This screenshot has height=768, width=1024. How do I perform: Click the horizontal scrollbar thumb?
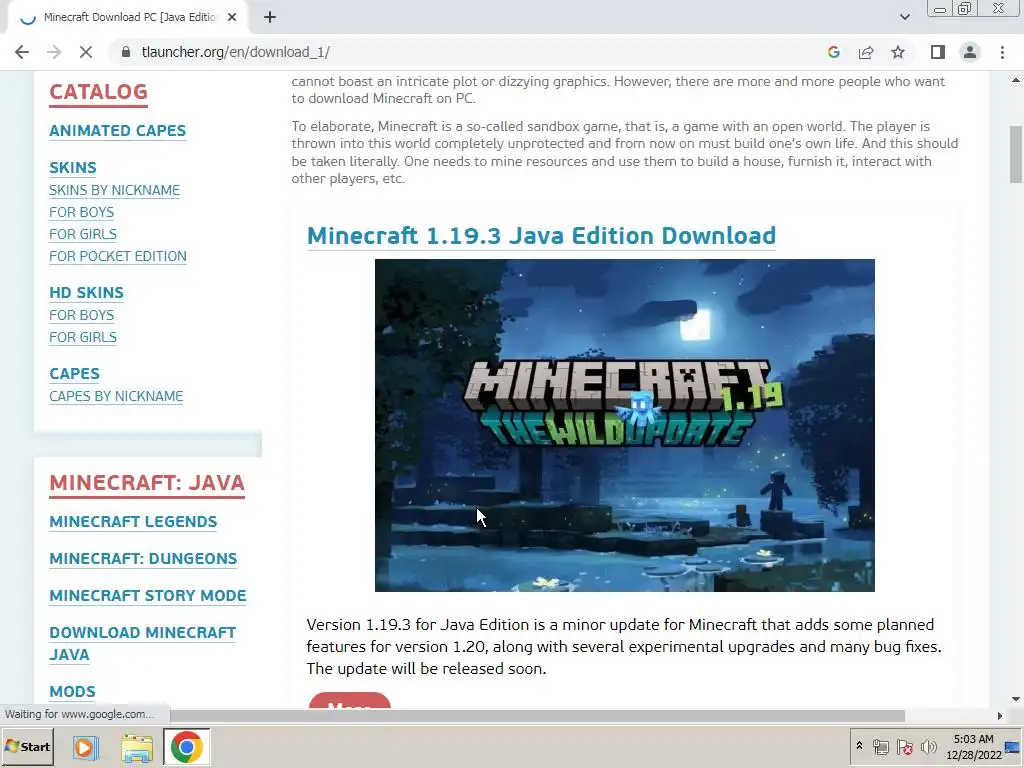point(537,716)
